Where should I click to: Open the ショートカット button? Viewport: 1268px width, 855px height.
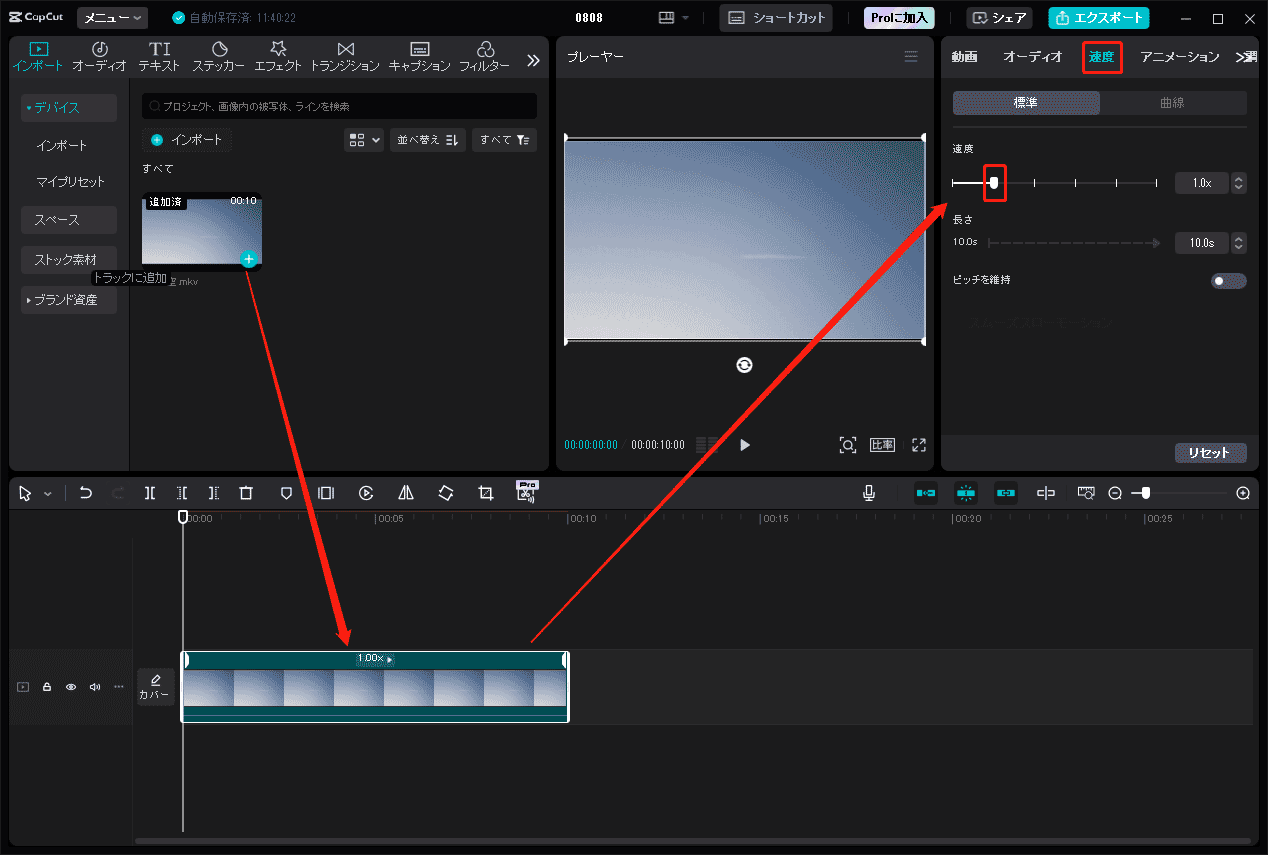pyautogui.click(x=776, y=18)
